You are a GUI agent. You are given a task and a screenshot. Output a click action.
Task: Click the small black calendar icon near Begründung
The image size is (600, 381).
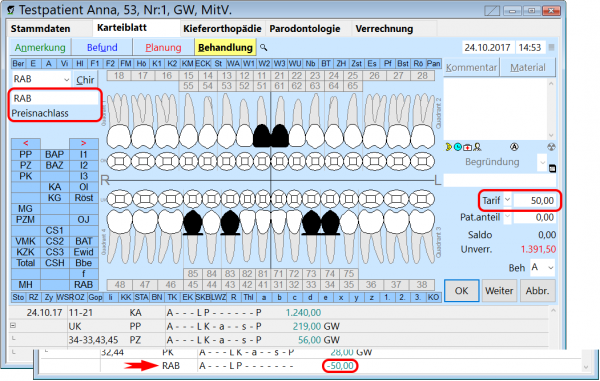552,168
